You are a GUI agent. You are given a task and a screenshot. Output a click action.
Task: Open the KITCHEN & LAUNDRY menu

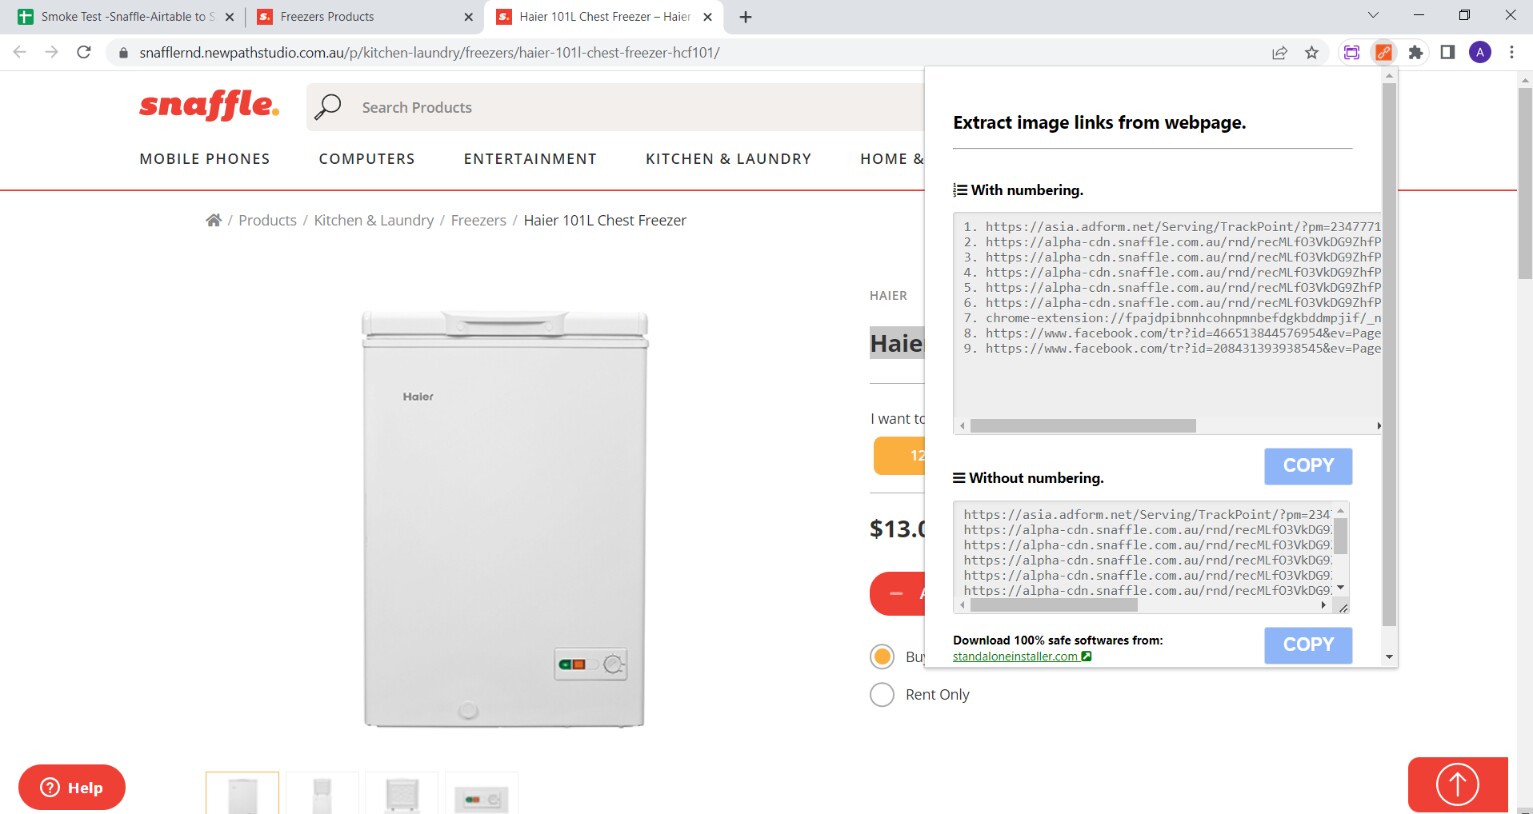coord(728,158)
